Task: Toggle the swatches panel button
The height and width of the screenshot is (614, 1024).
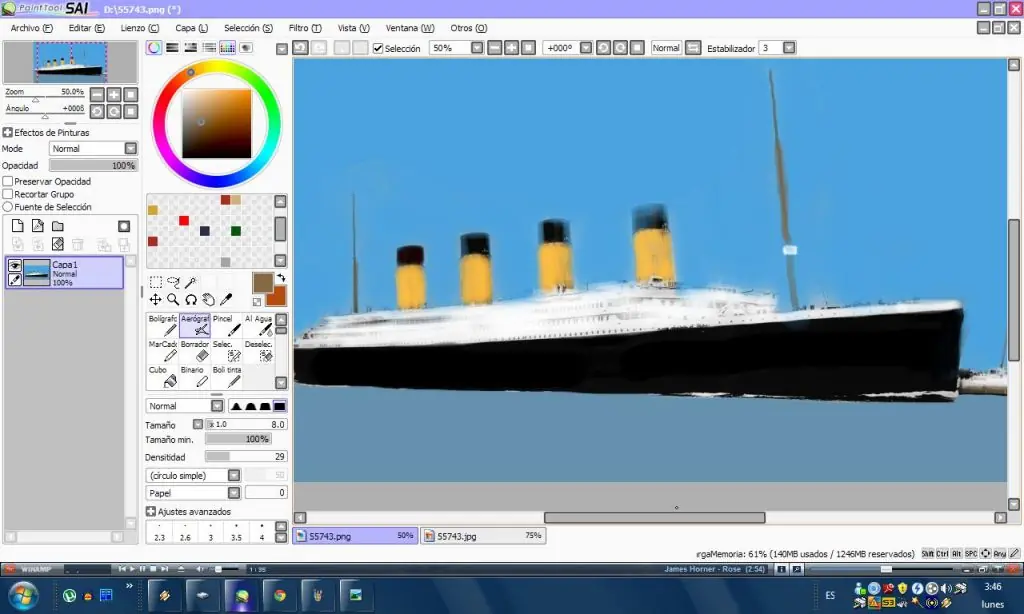Action: click(x=227, y=48)
